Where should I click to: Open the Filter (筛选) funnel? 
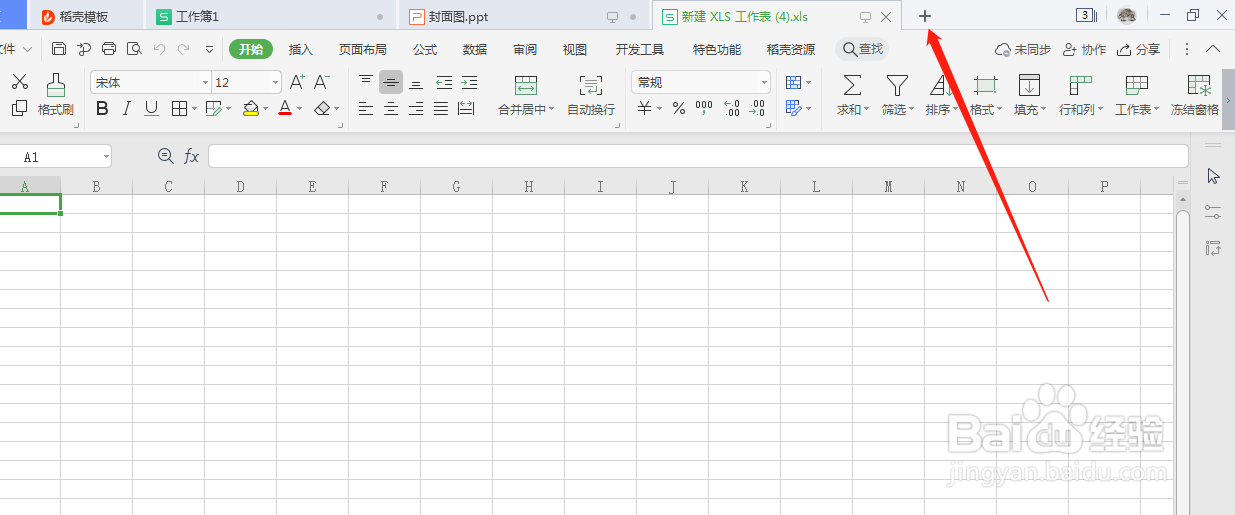(x=897, y=96)
